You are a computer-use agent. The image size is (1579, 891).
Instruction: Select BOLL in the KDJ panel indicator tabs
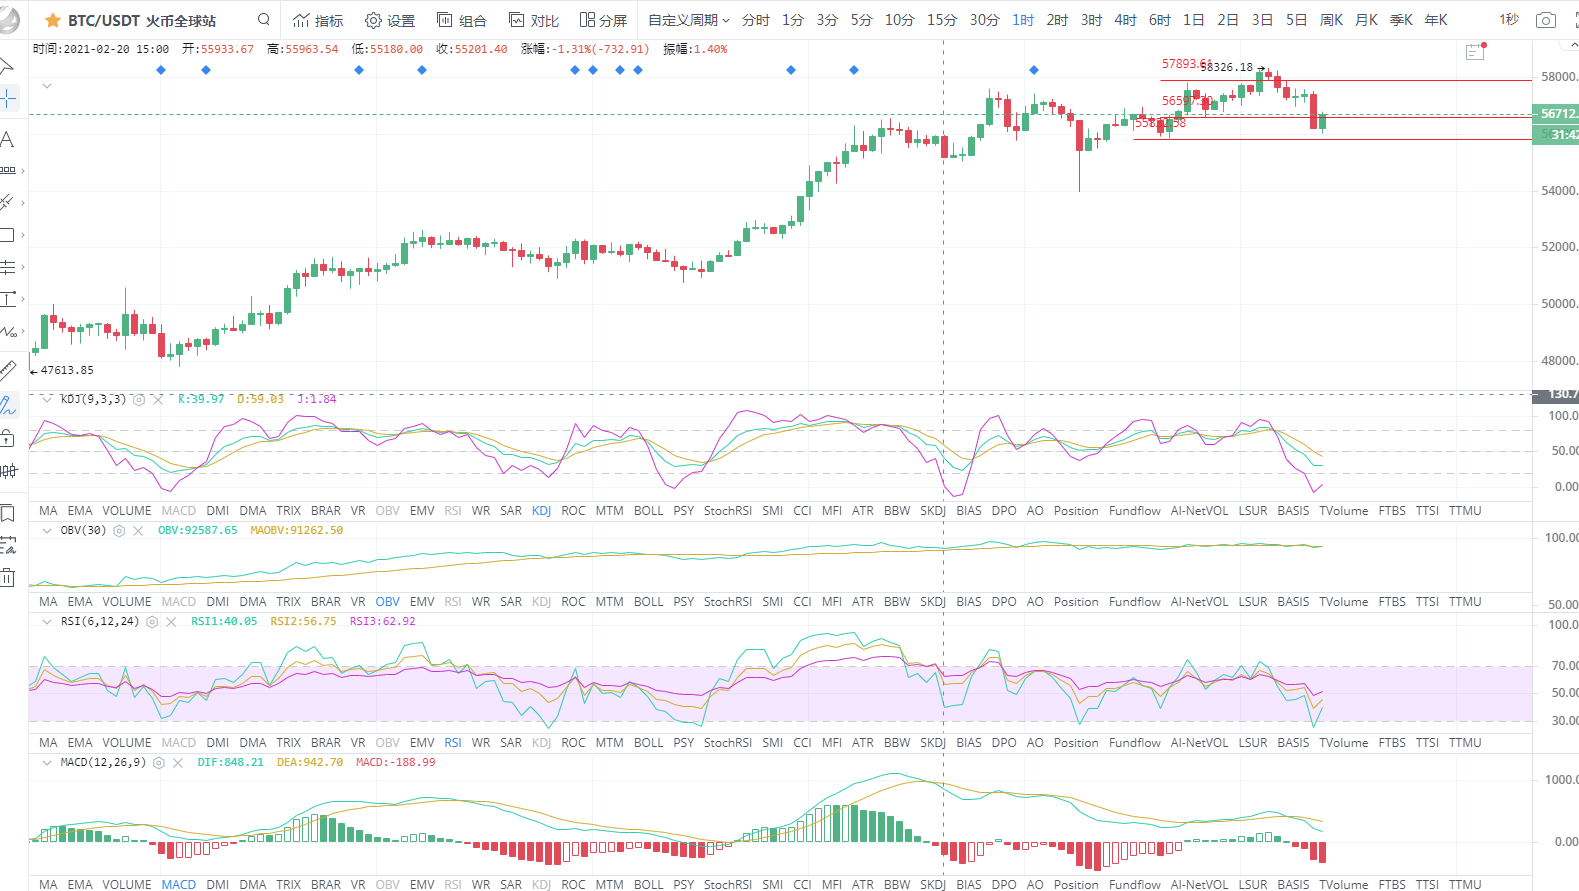[x=648, y=511]
